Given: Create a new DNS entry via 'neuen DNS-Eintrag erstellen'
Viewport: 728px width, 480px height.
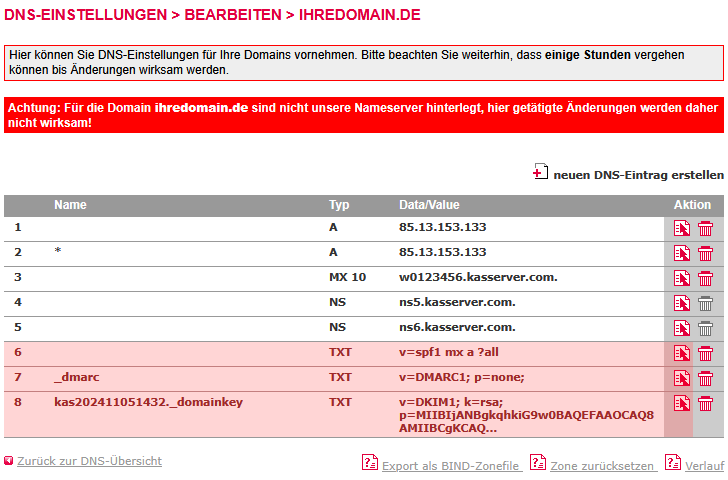Looking at the screenshot, I should (x=638, y=175).
